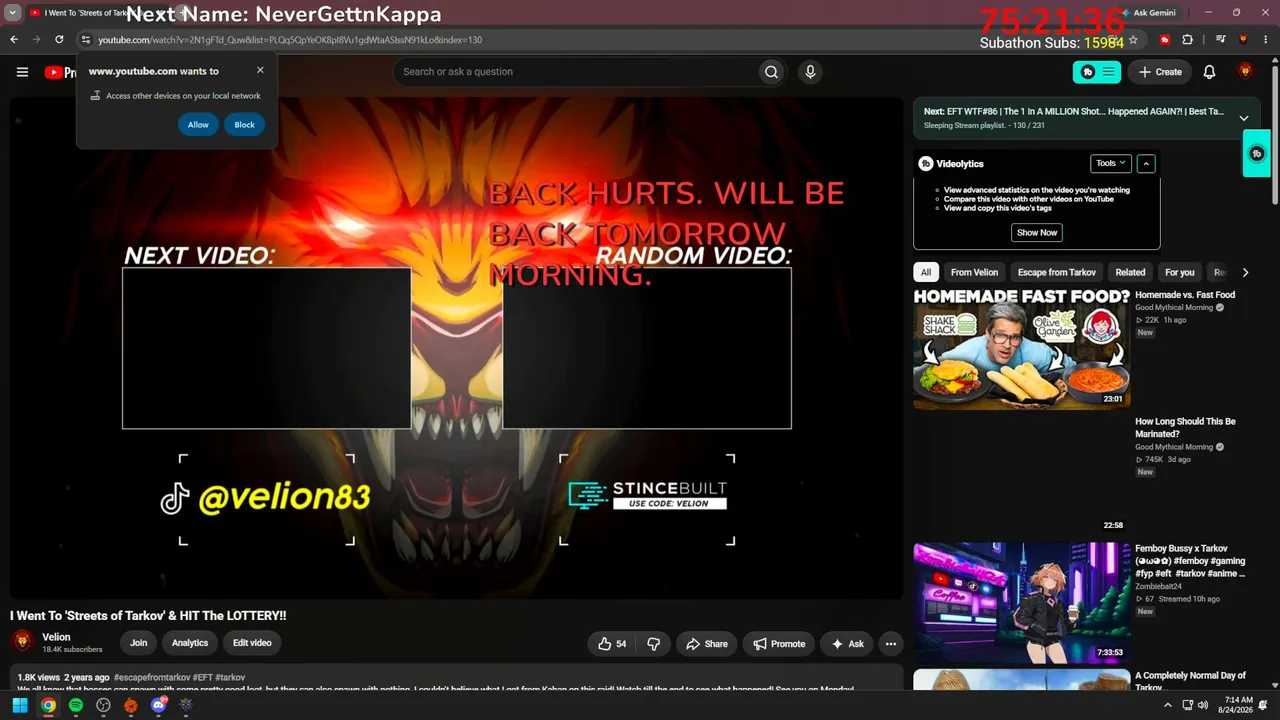The image size is (1280, 720).
Task: Close the local network permission popup
Action: pos(260,70)
